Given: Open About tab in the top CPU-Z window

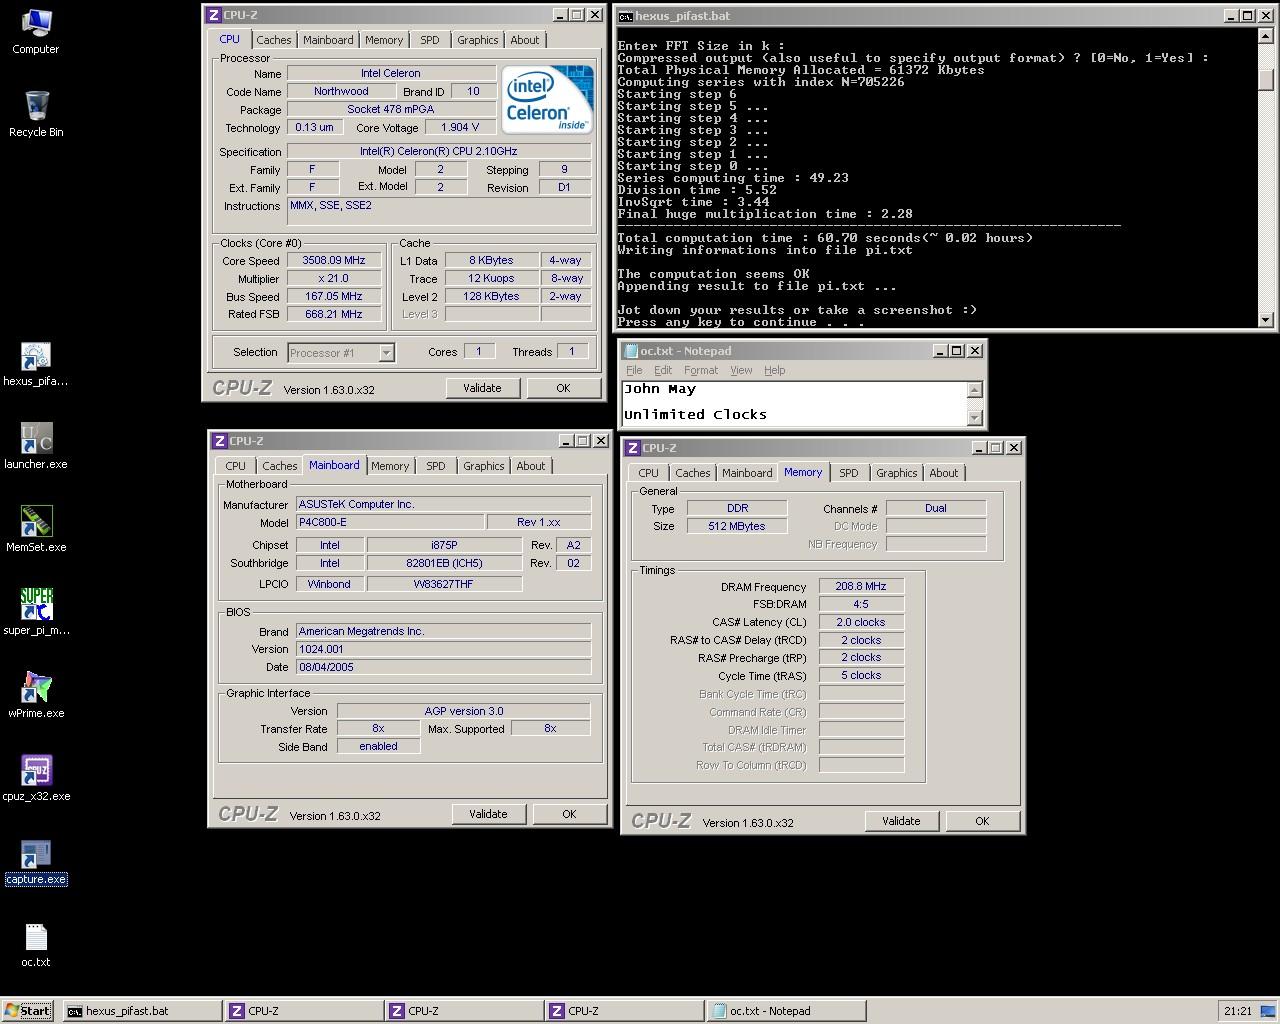Looking at the screenshot, I should click(524, 40).
